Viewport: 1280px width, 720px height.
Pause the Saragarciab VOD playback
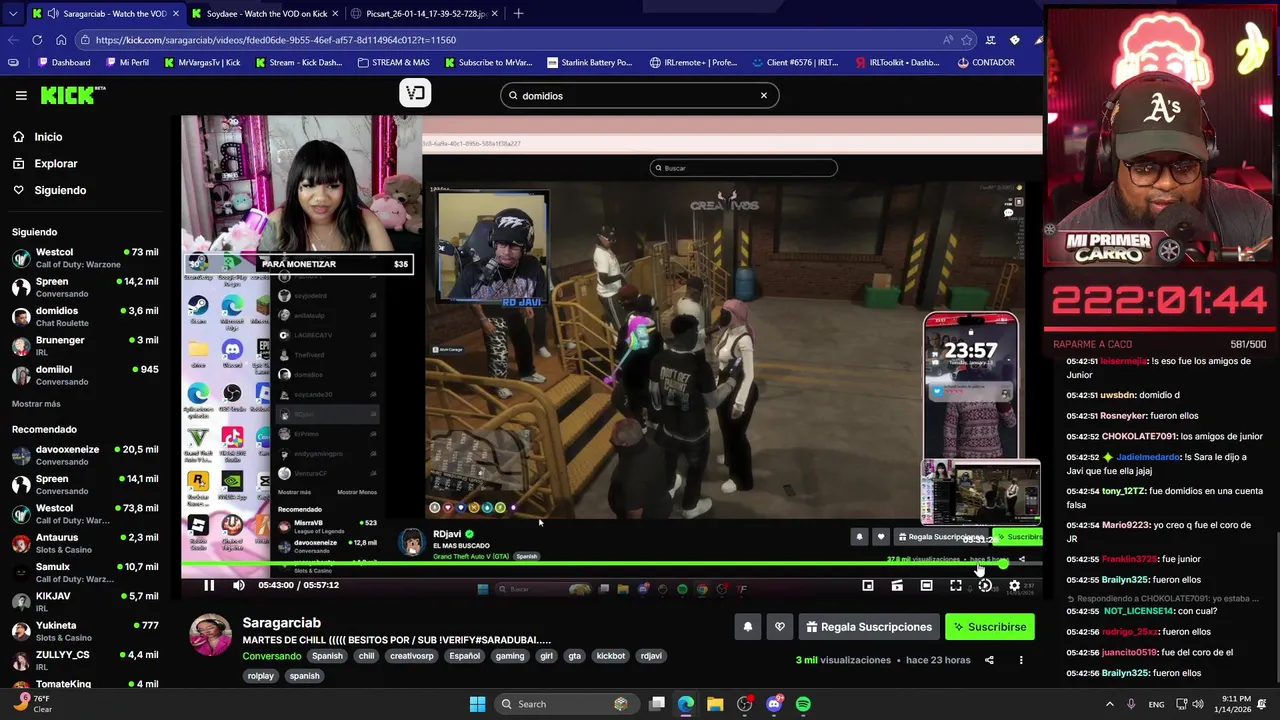point(209,585)
